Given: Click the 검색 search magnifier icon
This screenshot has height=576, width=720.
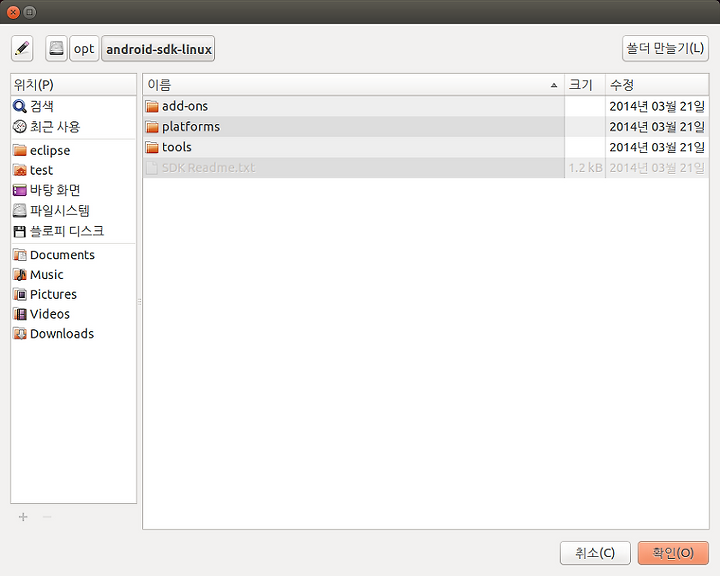Looking at the screenshot, I should (x=19, y=106).
